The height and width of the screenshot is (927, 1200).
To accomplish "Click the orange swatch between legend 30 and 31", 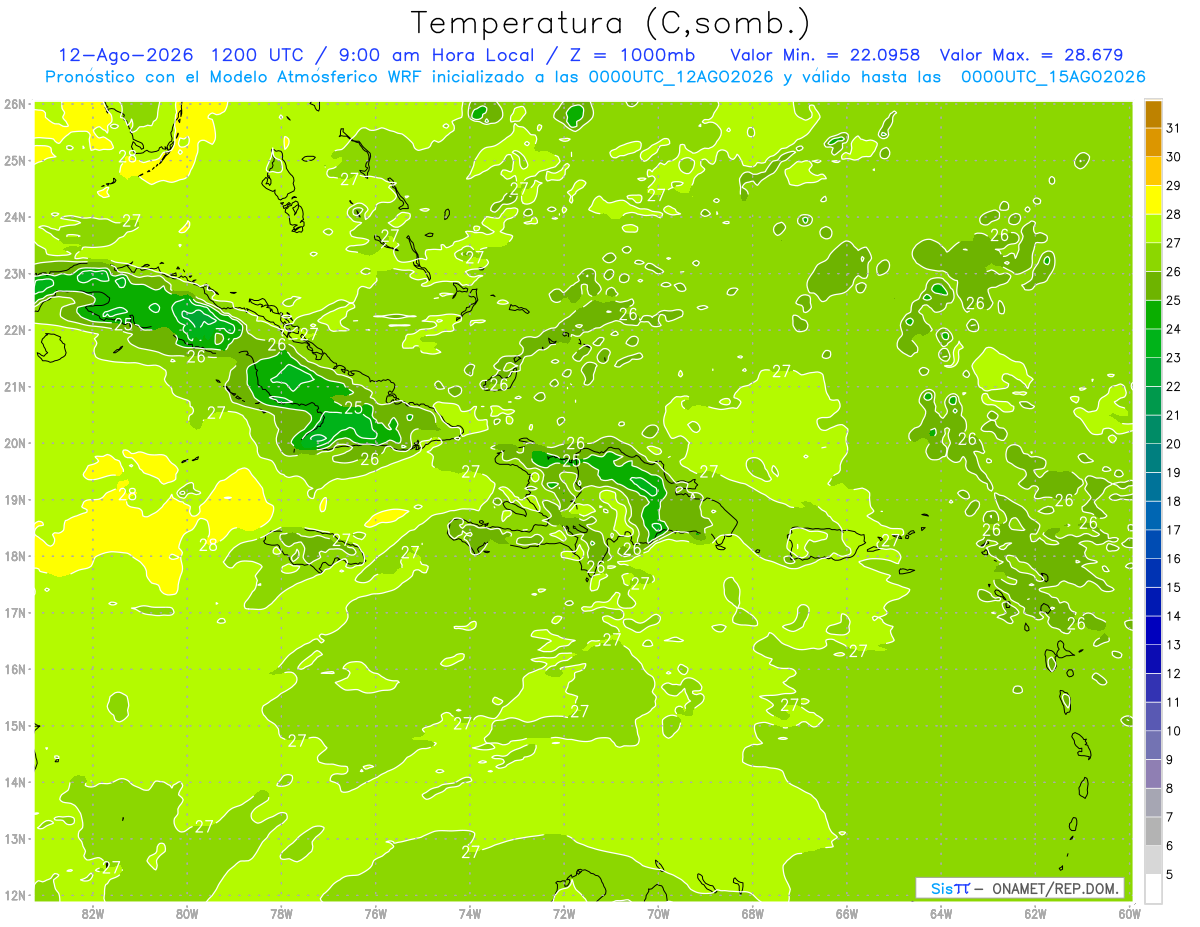I will 1153,143.
